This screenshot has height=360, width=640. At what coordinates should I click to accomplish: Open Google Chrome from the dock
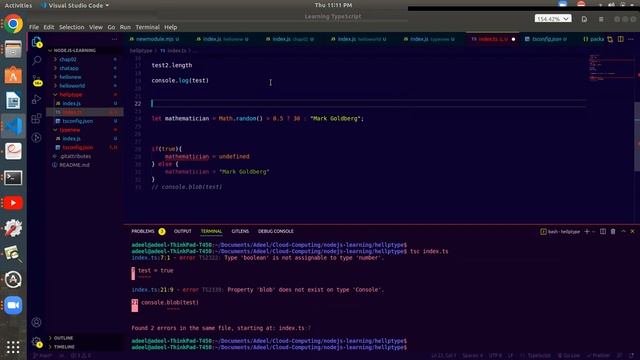click(13, 24)
